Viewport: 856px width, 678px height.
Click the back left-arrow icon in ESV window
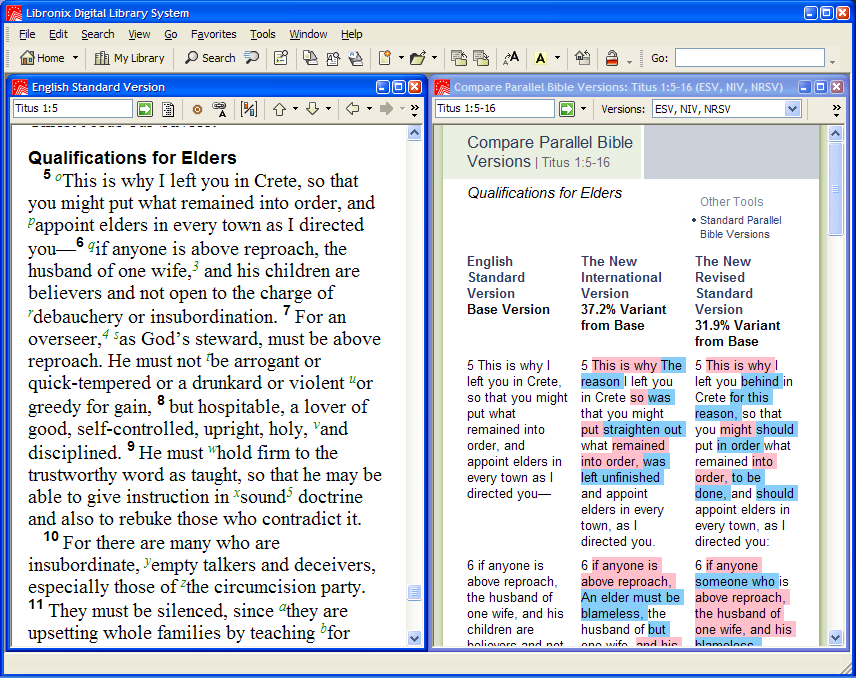(x=353, y=109)
